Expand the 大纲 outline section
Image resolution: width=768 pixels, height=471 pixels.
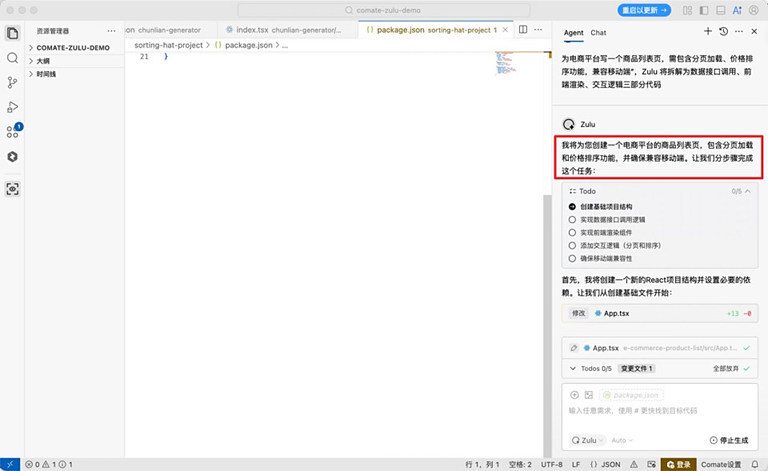43,61
